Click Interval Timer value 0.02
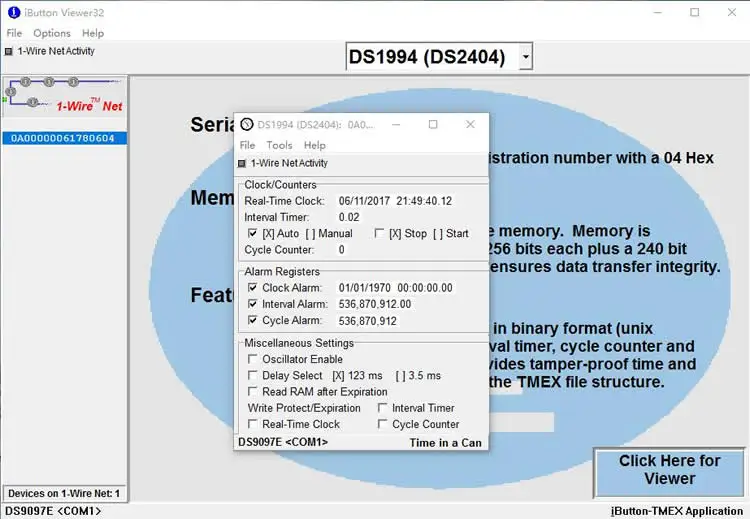Image resolution: width=750 pixels, height=519 pixels. point(349,217)
